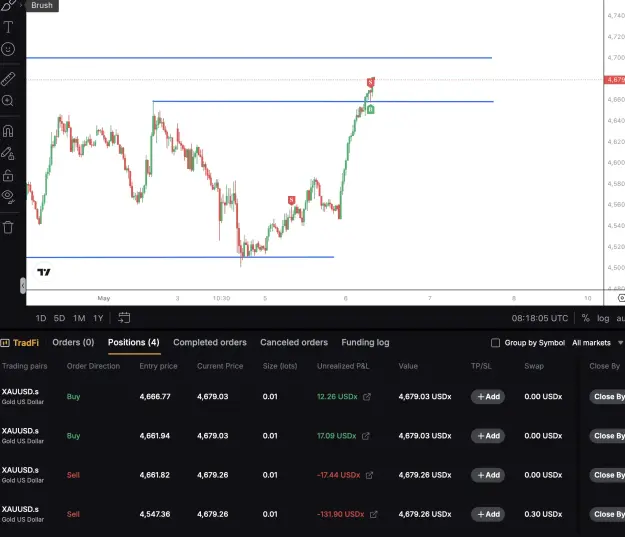This screenshot has height=537, width=625.
Task: Click the green B buy marker on chart
Action: point(370,109)
